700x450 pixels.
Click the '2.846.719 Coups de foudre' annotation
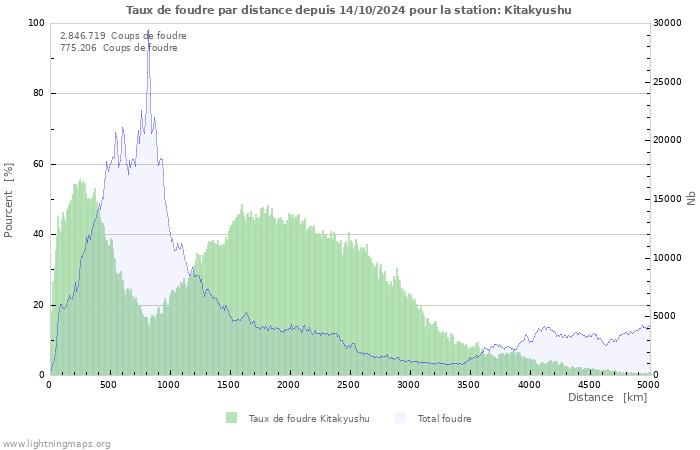[123, 36]
